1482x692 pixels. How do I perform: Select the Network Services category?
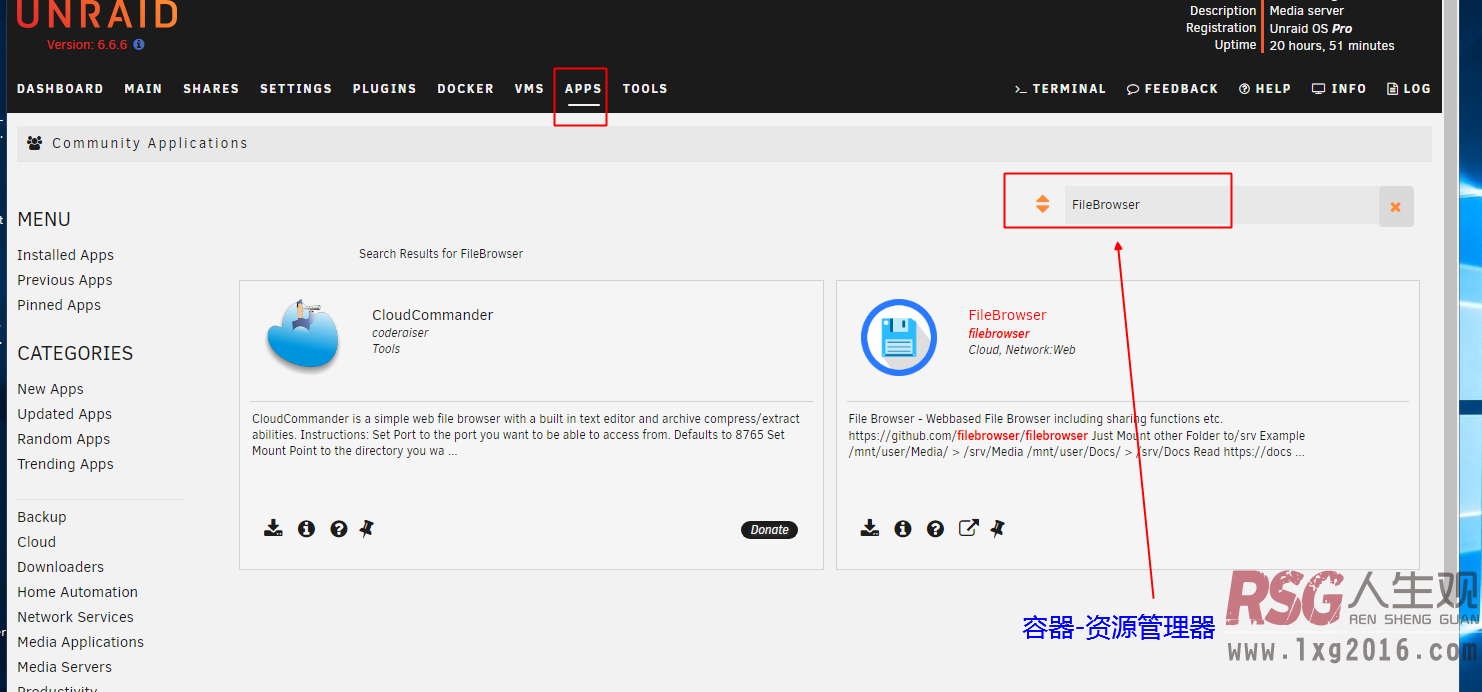75,617
